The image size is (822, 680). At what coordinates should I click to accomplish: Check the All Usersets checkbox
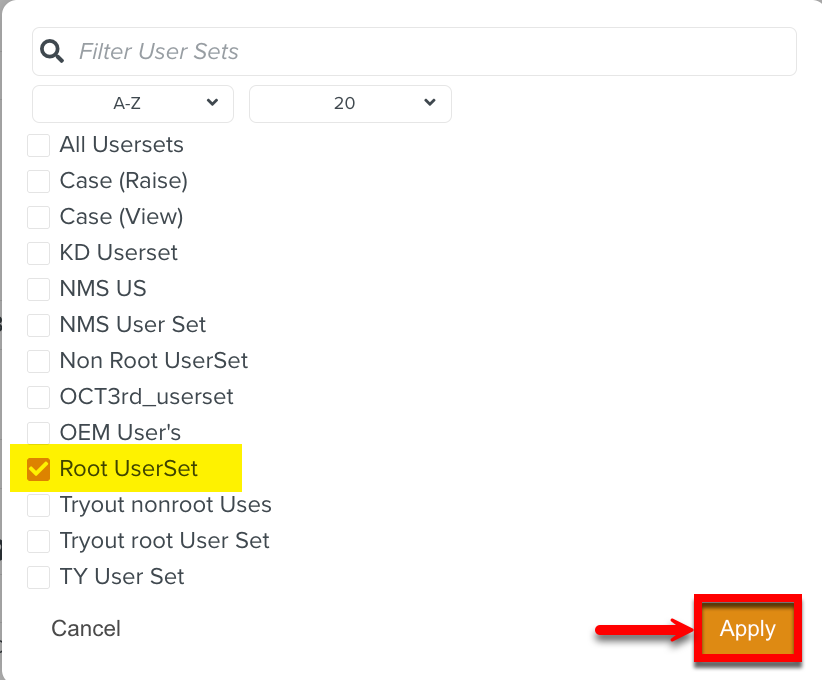point(39,145)
